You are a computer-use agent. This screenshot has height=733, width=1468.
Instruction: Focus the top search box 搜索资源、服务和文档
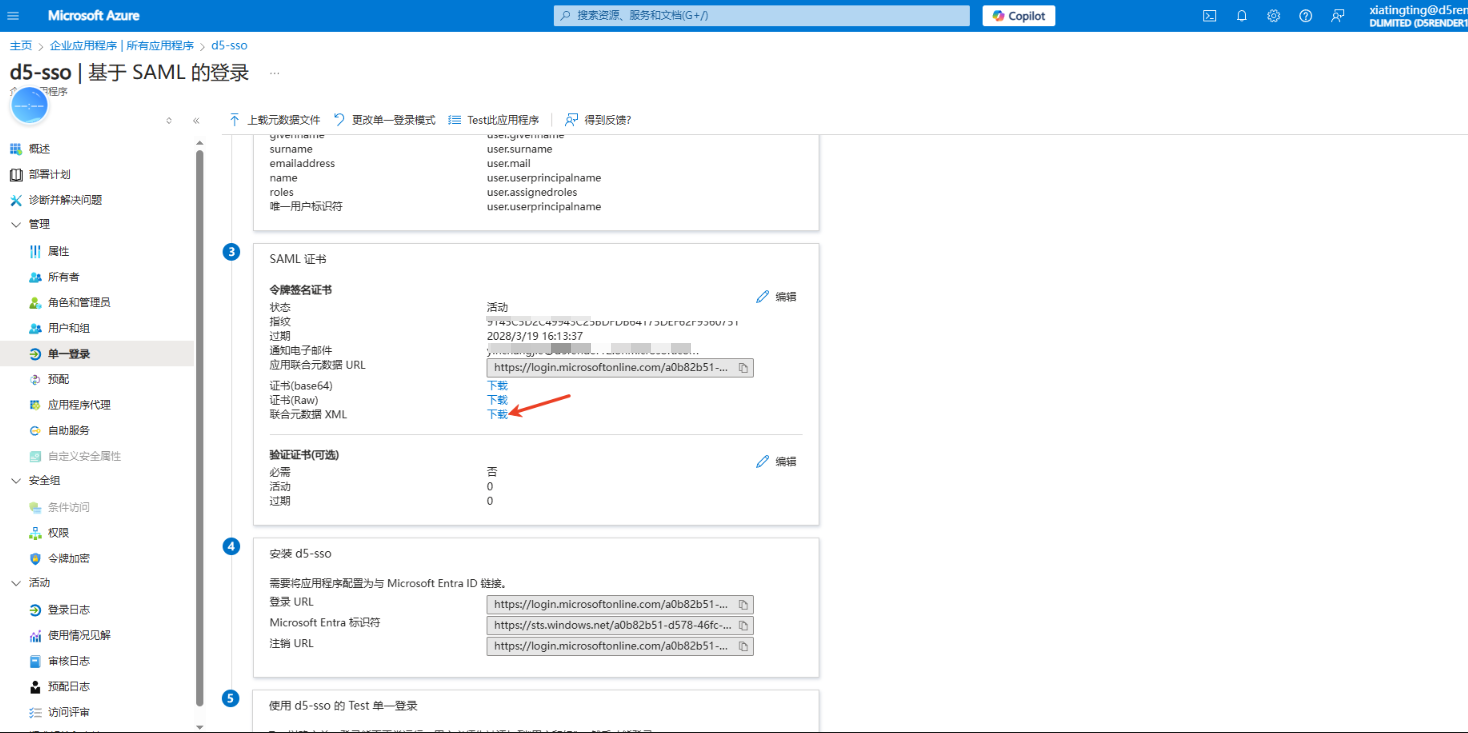(x=762, y=16)
